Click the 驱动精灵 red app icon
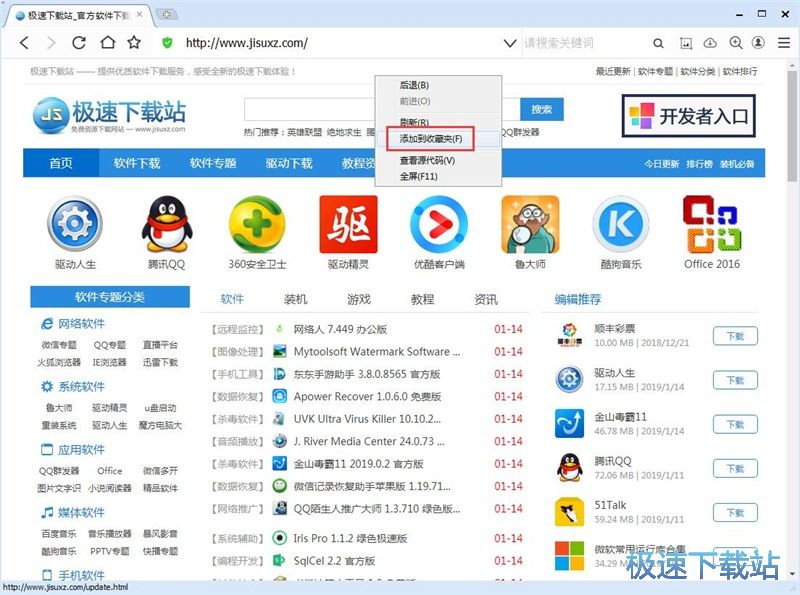The width and height of the screenshot is (800, 595). point(348,224)
